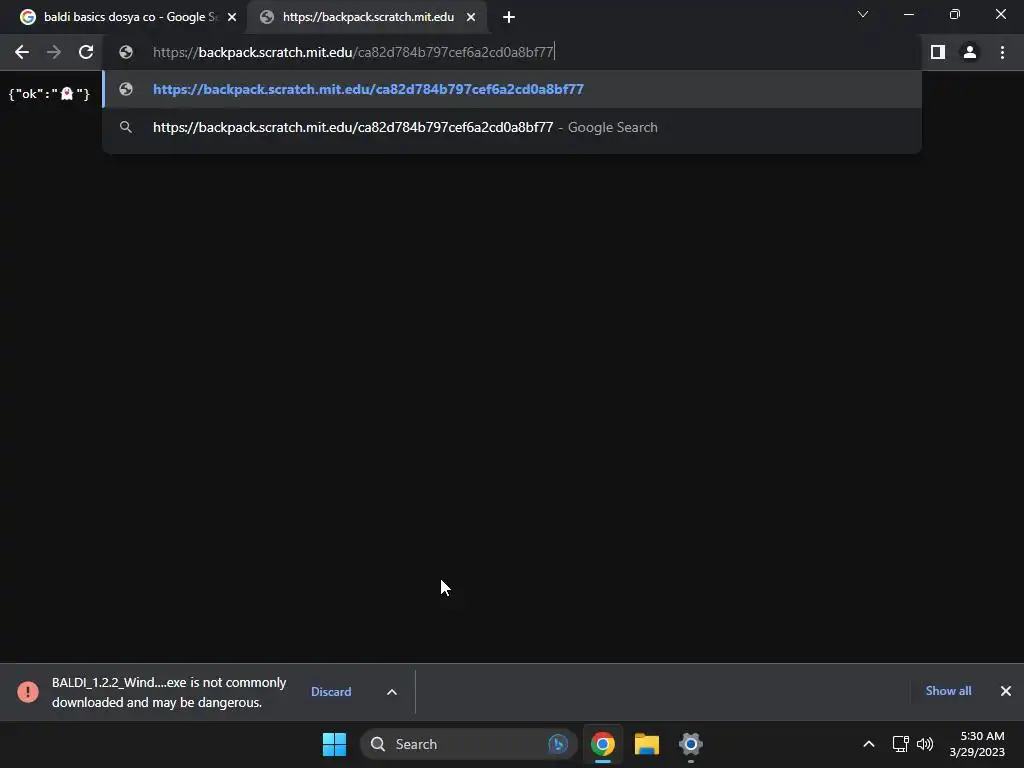The height and width of the screenshot is (768, 1024).
Task: Click the forward navigation arrow
Action: point(54,52)
